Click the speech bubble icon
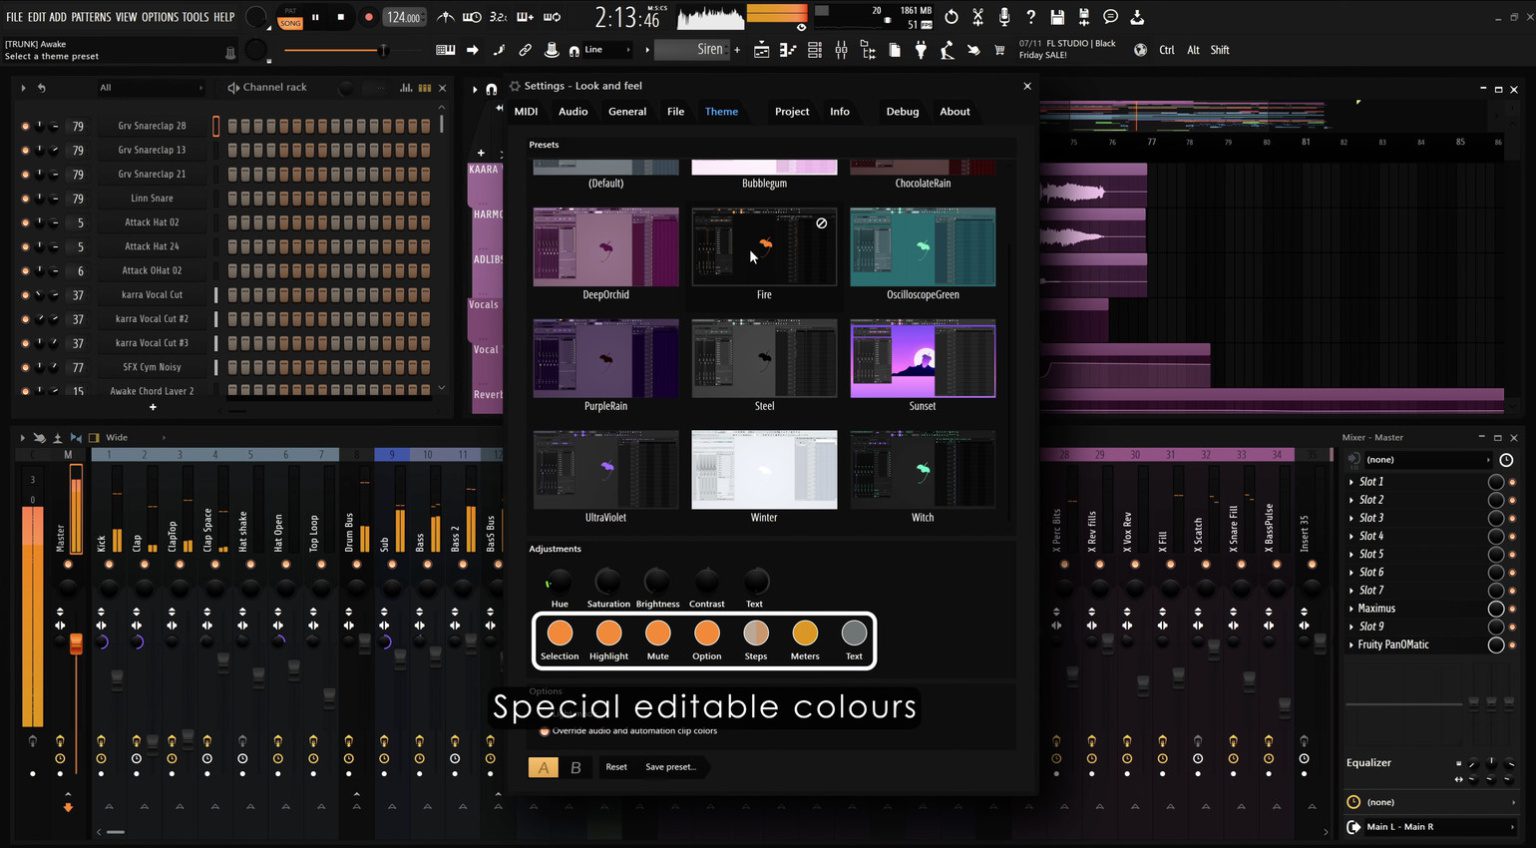 (1110, 17)
